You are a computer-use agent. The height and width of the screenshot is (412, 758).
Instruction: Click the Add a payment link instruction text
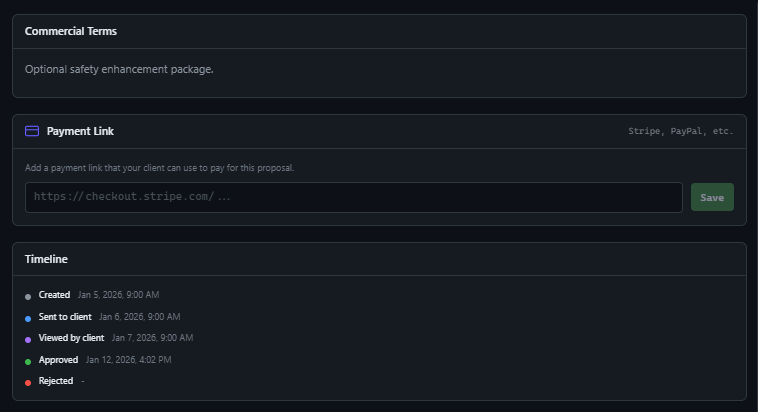[159, 168]
